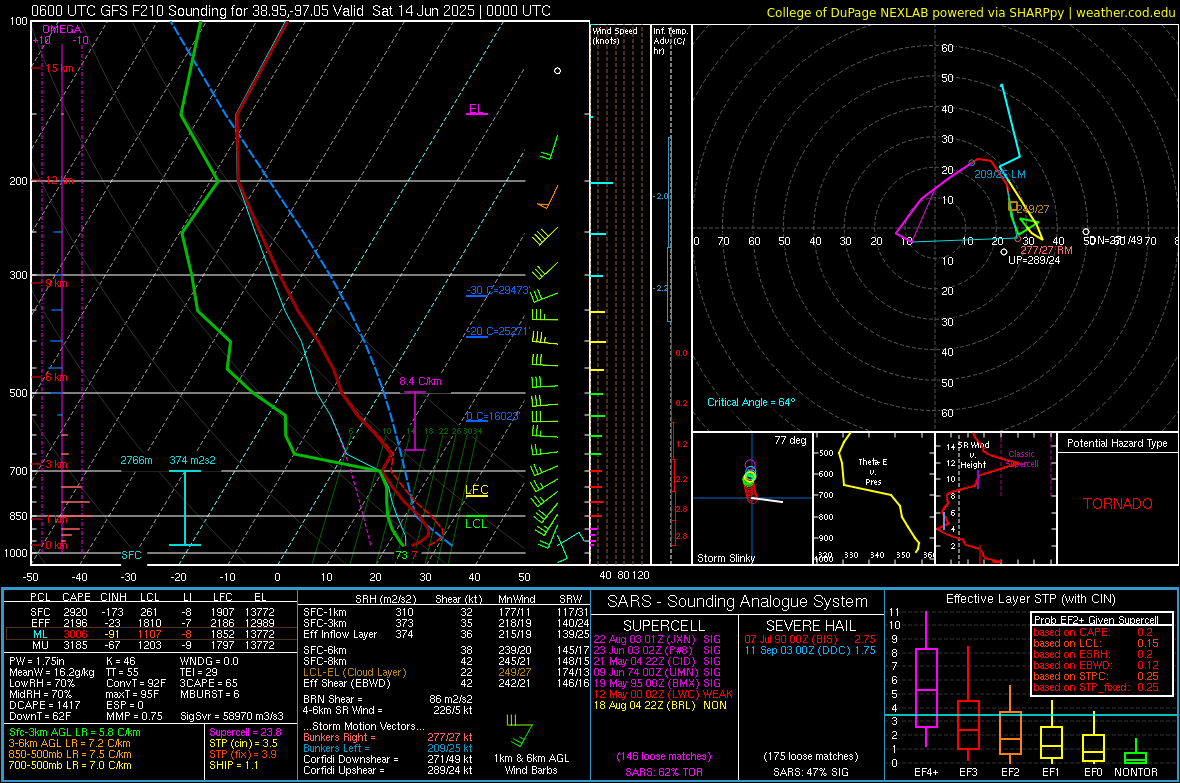Select the highlighted 'ML' parcel row
This screenshot has height=783, width=1180.
[x=151, y=634]
